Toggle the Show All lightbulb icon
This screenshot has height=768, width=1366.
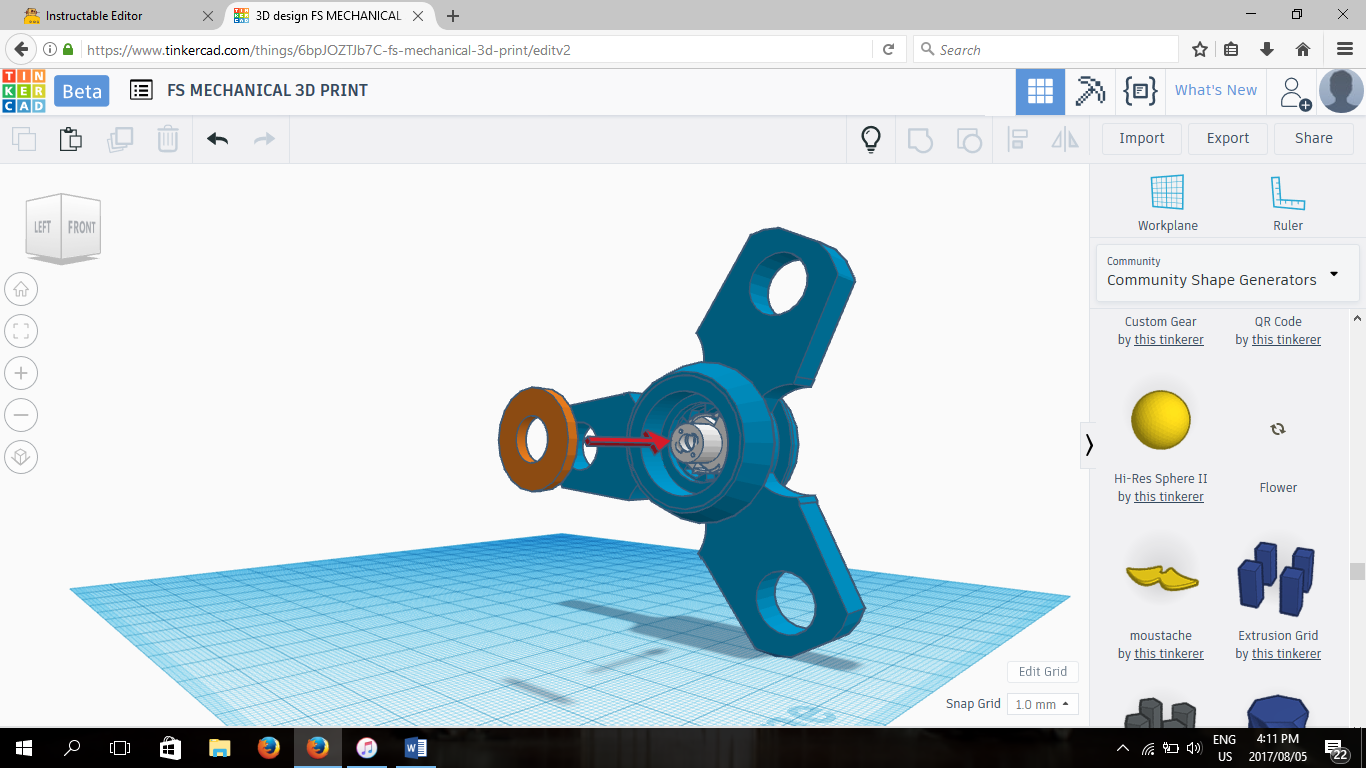click(871, 139)
